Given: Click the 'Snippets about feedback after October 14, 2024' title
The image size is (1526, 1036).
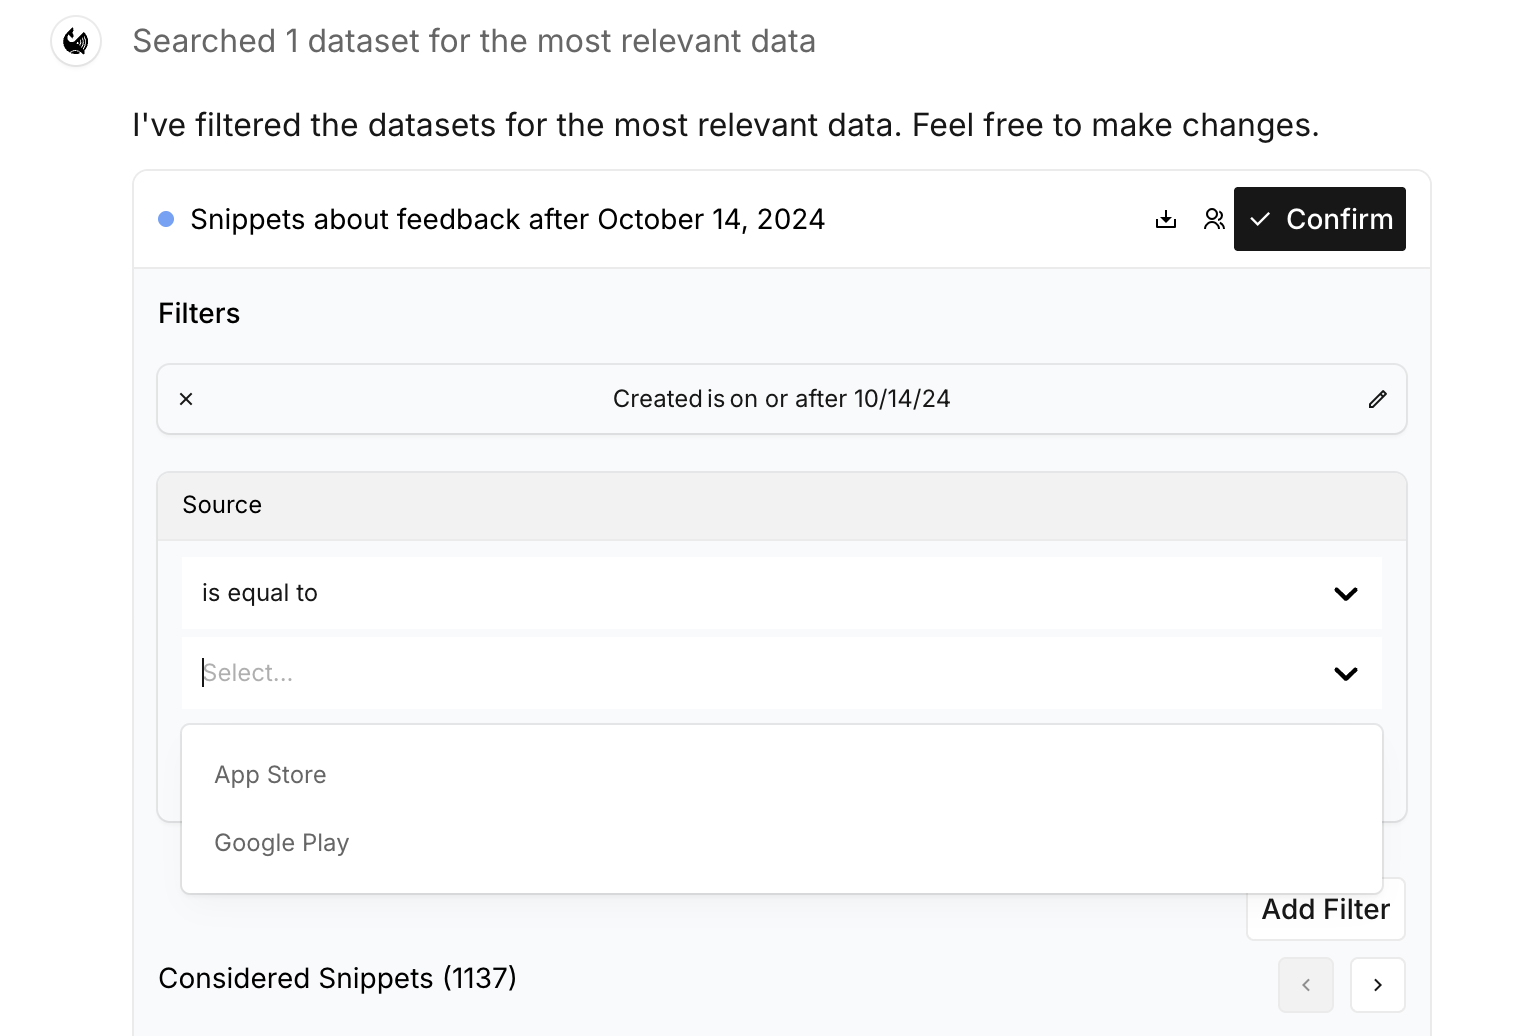Looking at the screenshot, I should coord(507,219).
